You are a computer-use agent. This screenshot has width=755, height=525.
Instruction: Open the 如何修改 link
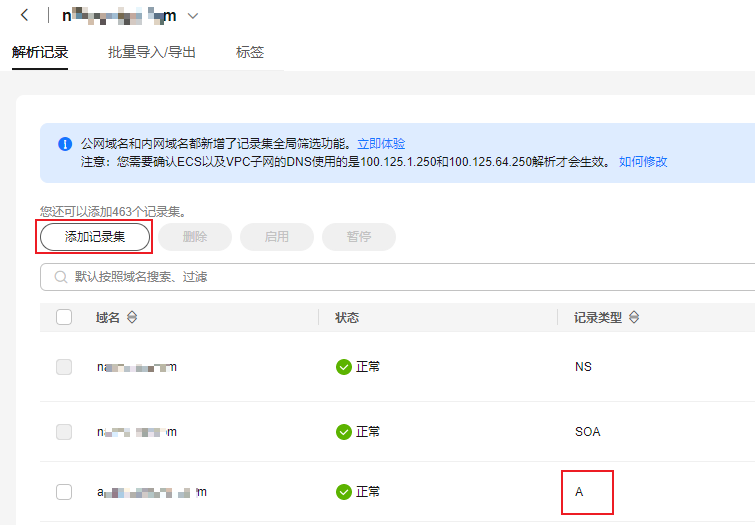click(643, 161)
